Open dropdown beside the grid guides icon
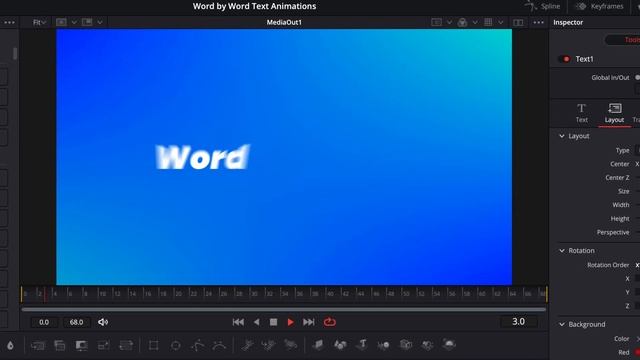Screen dimensions: 640x360 coord(500,22)
